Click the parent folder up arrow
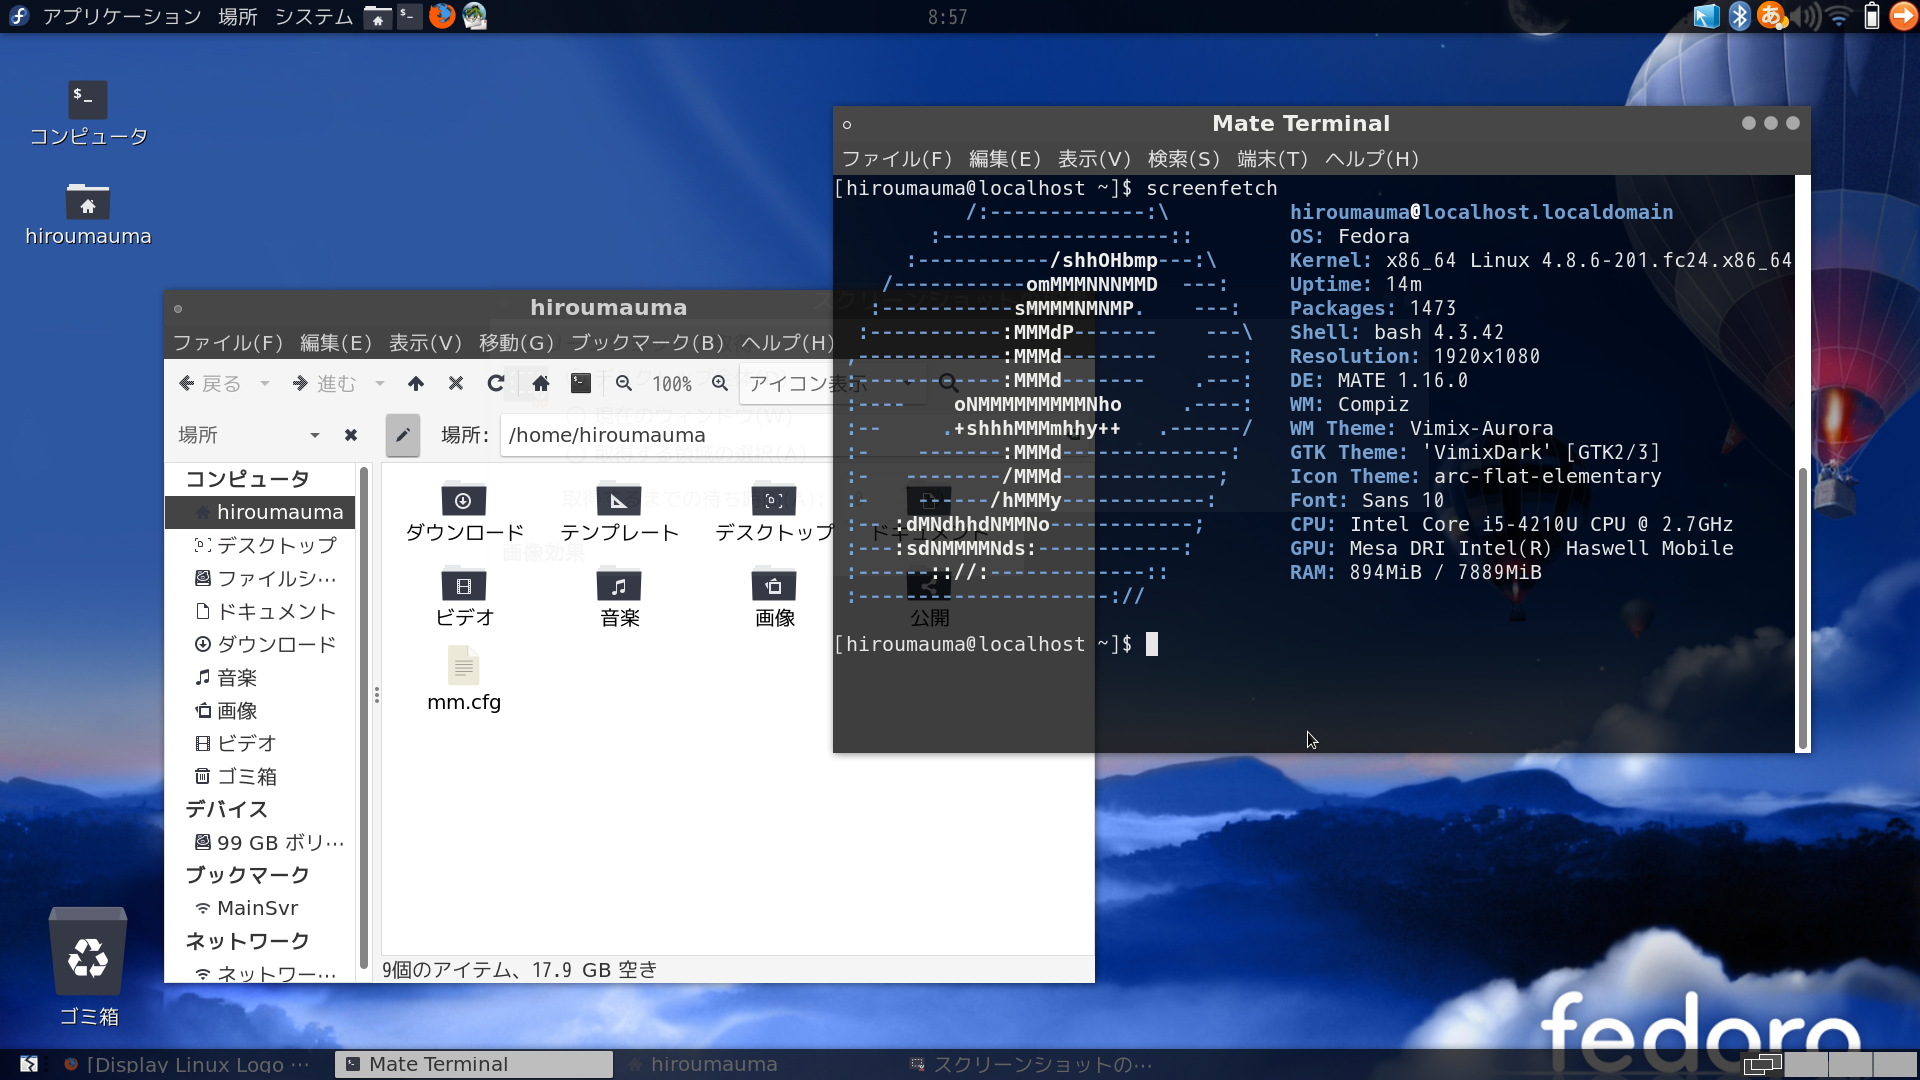The image size is (1920, 1080). 416,383
